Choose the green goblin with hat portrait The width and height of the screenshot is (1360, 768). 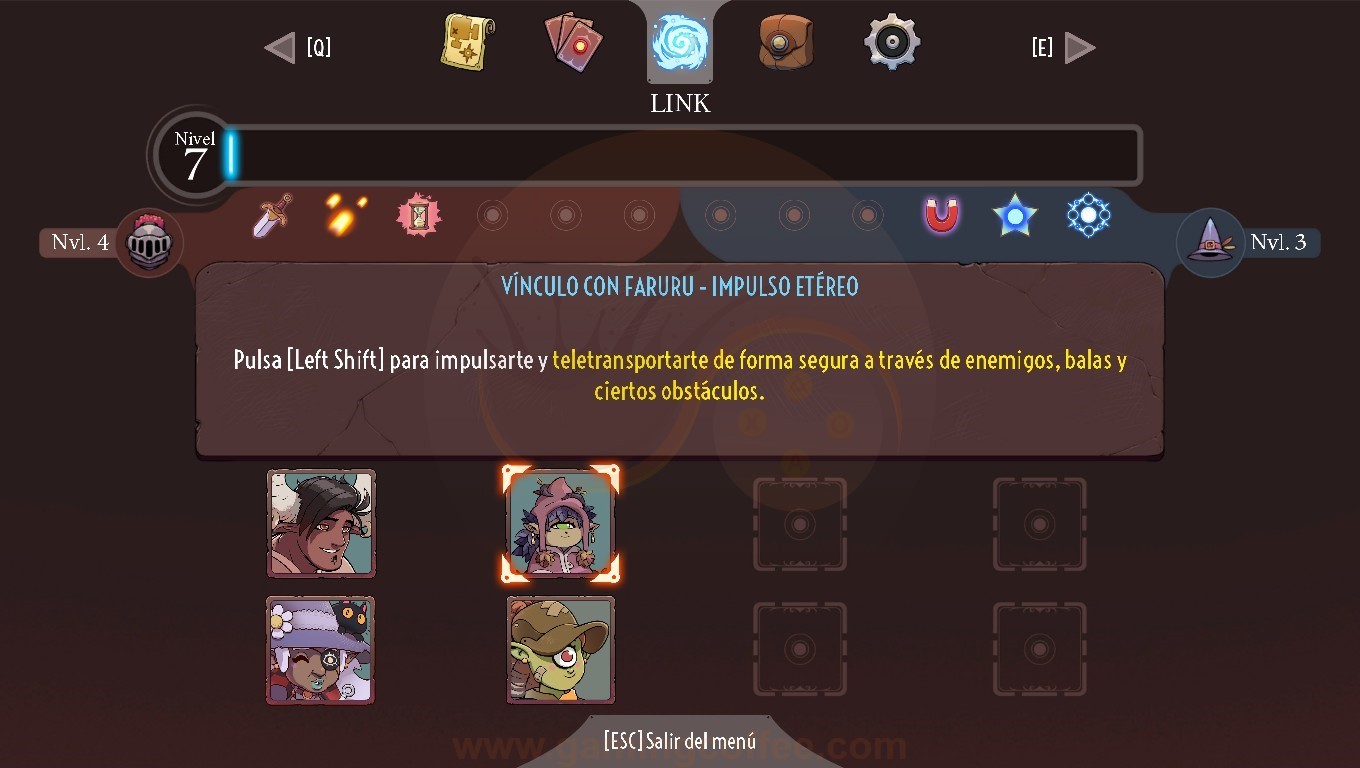(560, 650)
